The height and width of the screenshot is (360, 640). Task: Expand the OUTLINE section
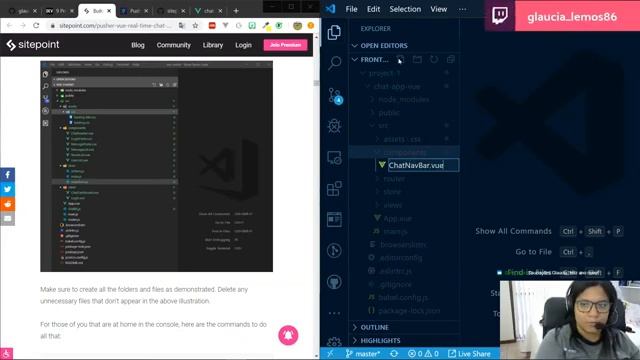[x=370, y=327]
